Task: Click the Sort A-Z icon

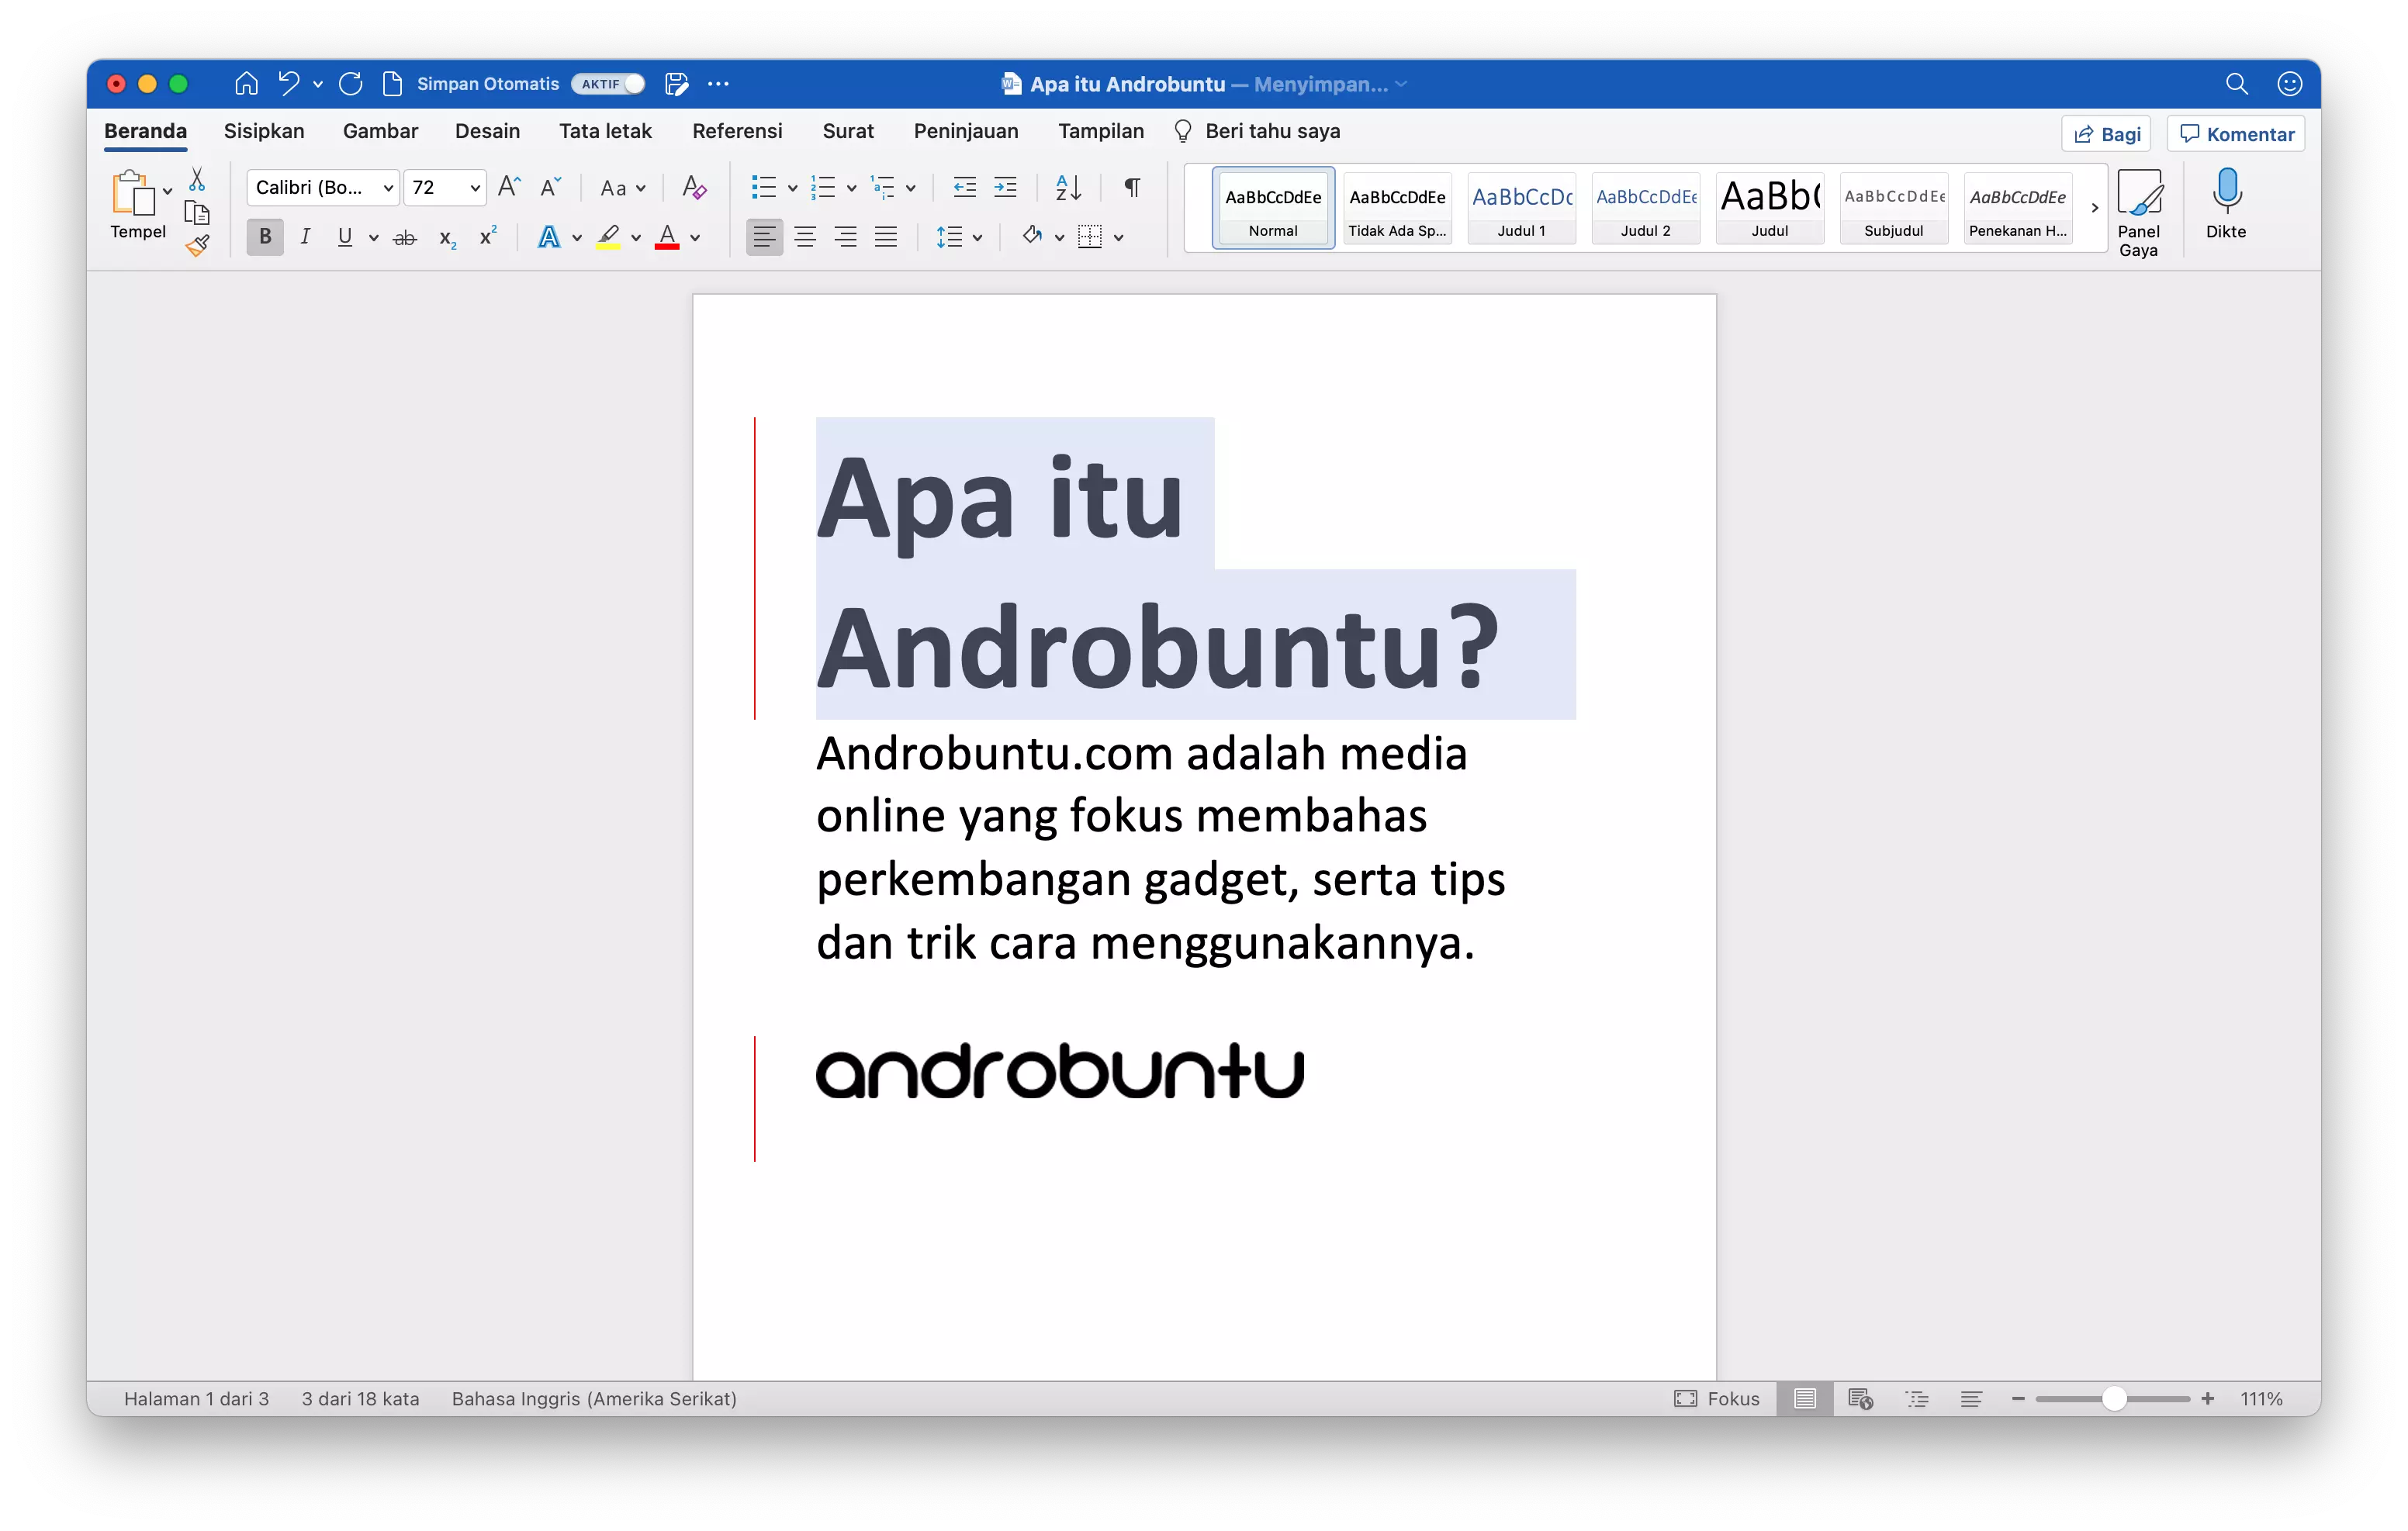Action: pyautogui.click(x=1068, y=187)
